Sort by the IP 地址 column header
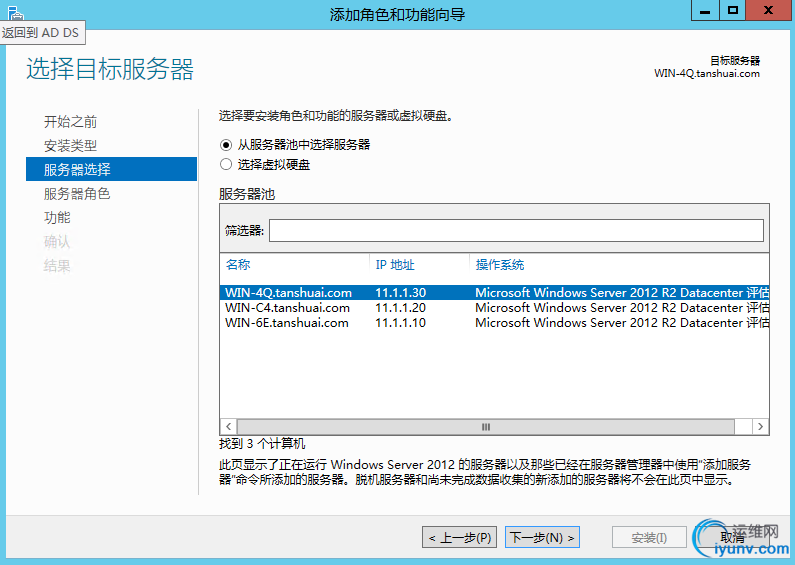The height and width of the screenshot is (565, 795). (x=394, y=265)
